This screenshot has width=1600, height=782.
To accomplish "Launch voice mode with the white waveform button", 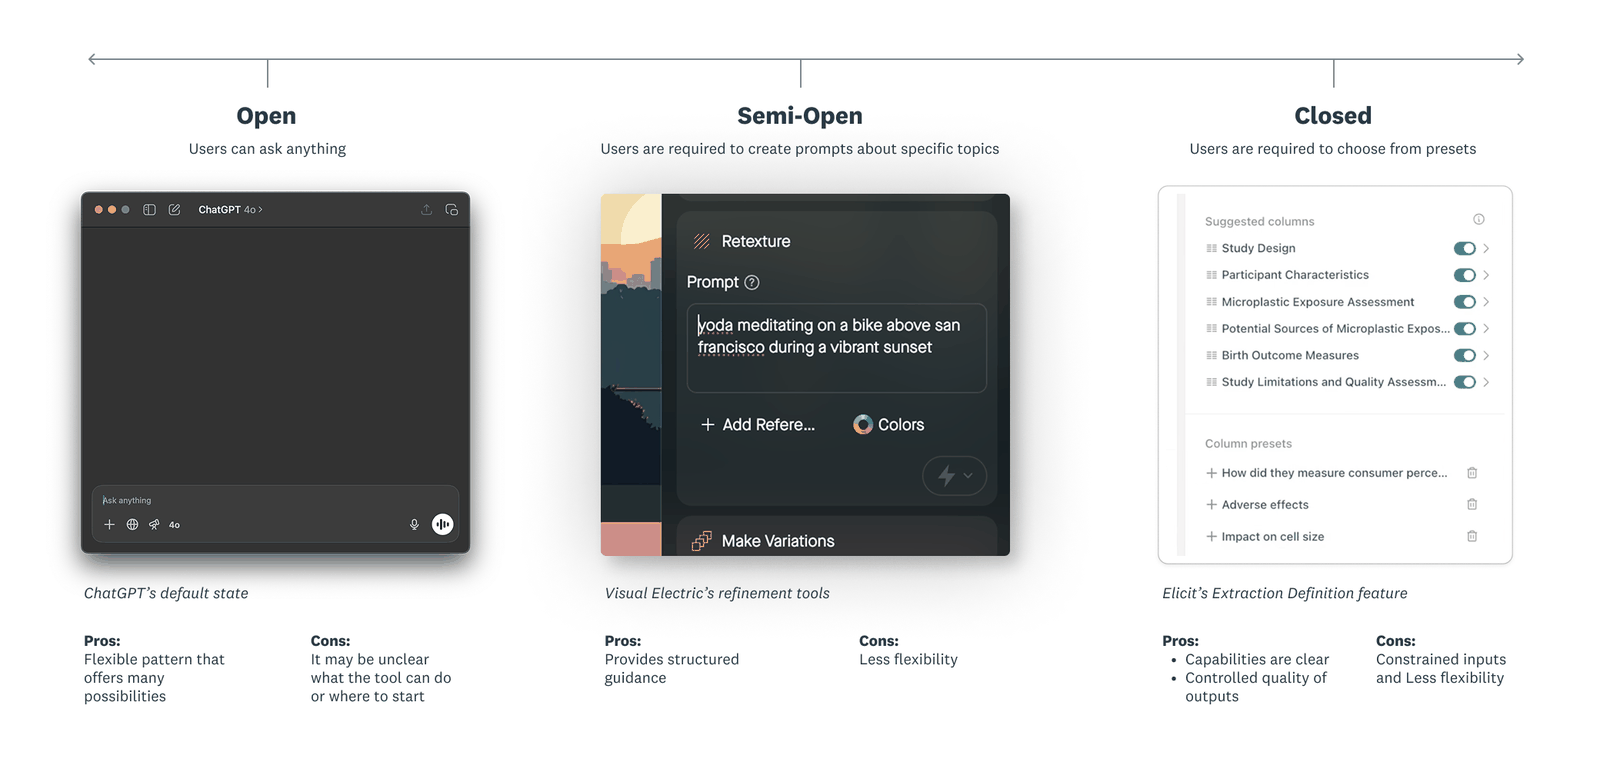I will click(x=442, y=524).
